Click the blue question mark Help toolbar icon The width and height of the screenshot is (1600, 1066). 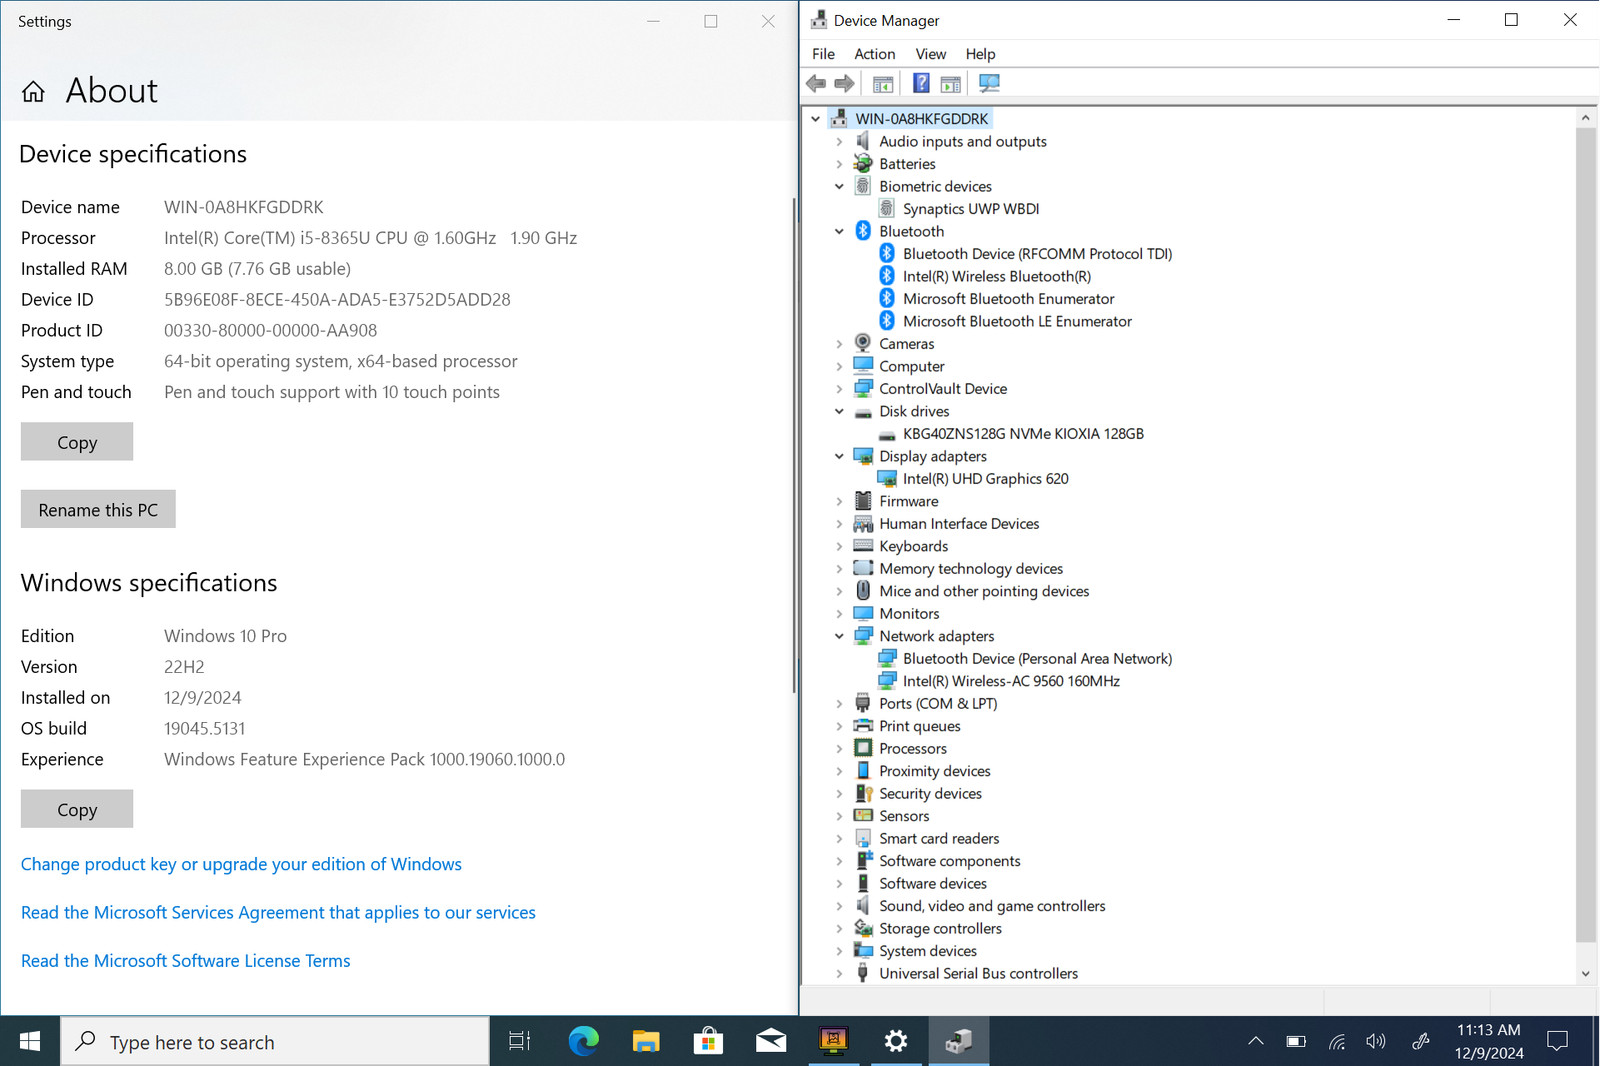(921, 84)
